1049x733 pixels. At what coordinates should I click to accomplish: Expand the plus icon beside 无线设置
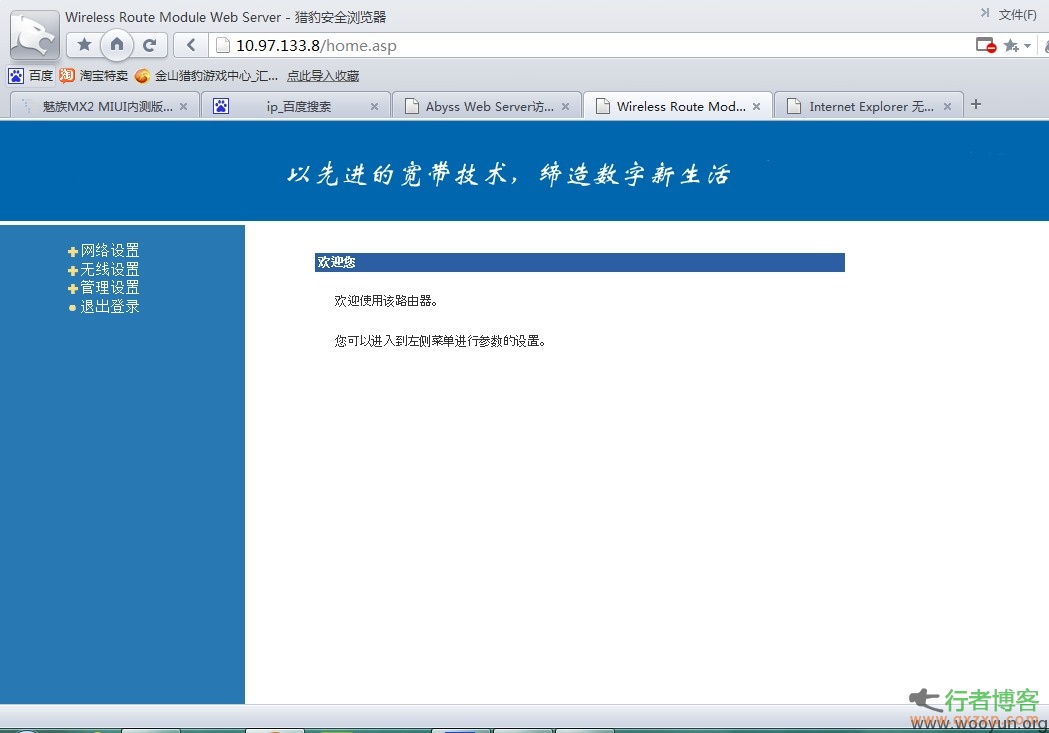73,270
